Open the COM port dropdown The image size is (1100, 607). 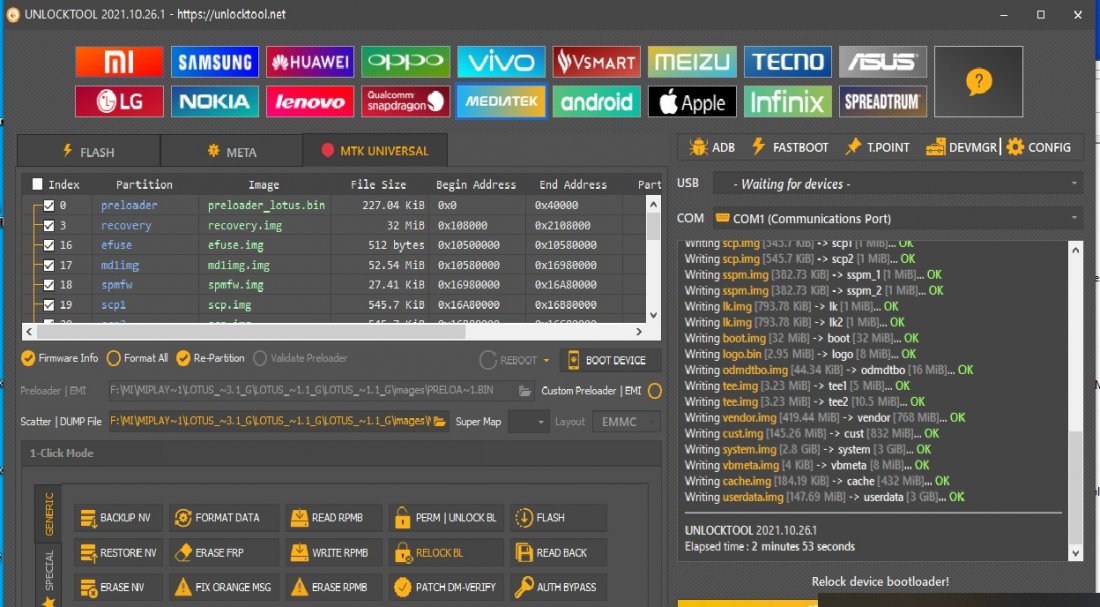[x=897, y=218]
